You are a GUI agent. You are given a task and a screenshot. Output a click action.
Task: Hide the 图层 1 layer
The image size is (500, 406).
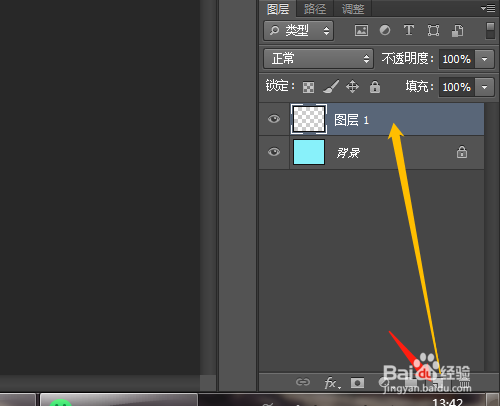tap(274, 119)
